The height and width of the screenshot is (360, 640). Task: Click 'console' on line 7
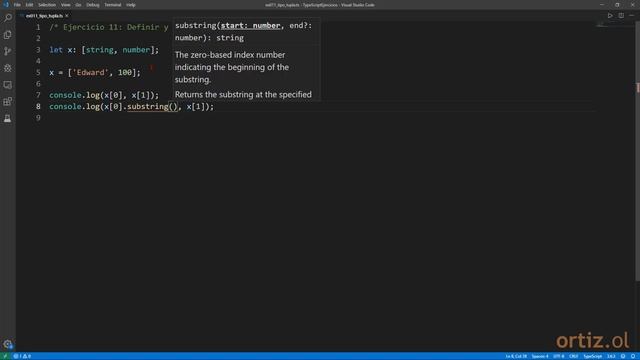[65, 95]
